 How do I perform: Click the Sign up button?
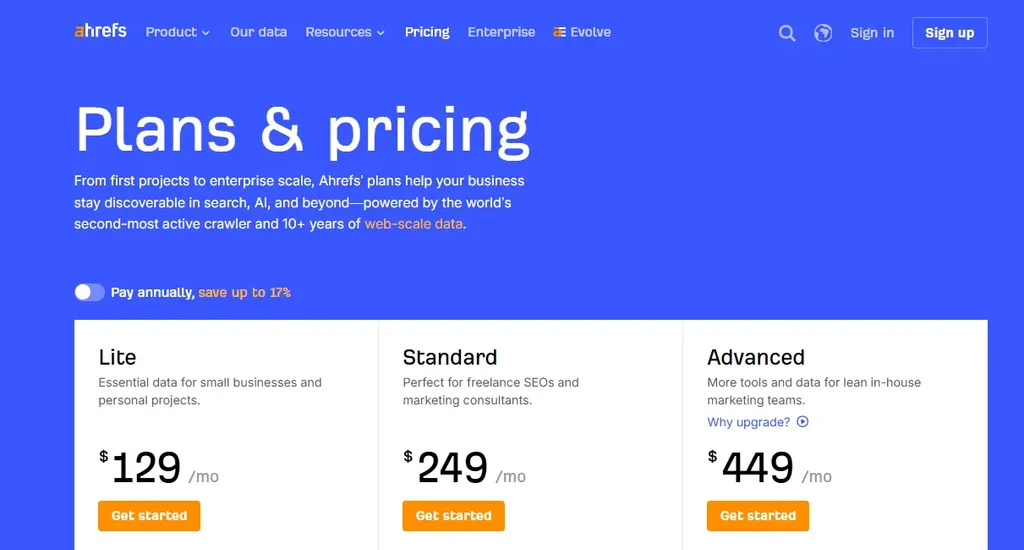click(x=950, y=33)
